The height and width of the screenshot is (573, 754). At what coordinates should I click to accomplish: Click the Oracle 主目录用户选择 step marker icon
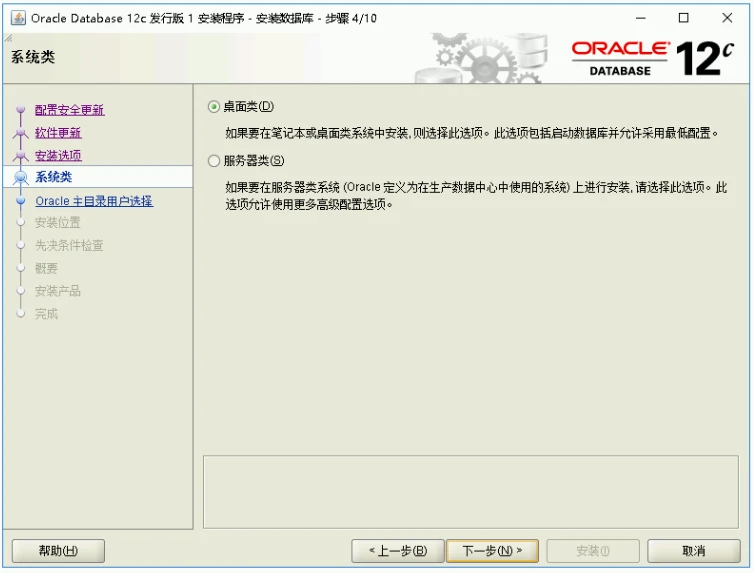pos(20,201)
